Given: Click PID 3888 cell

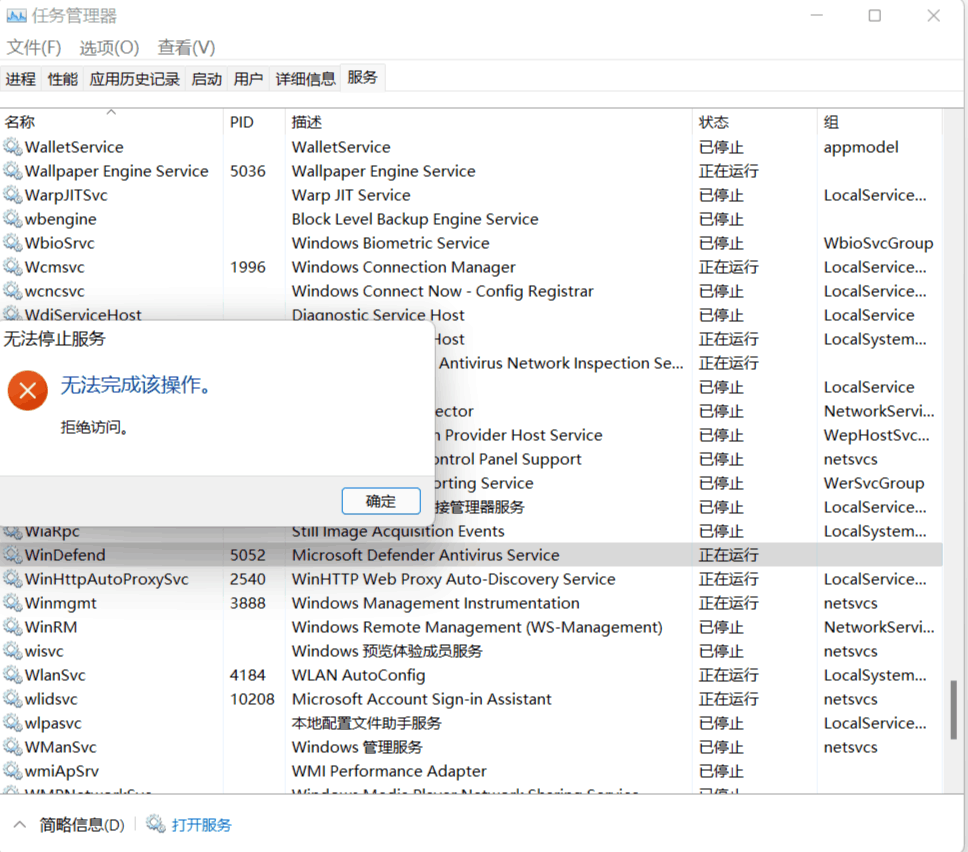Looking at the screenshot, I should pos(248,603).
